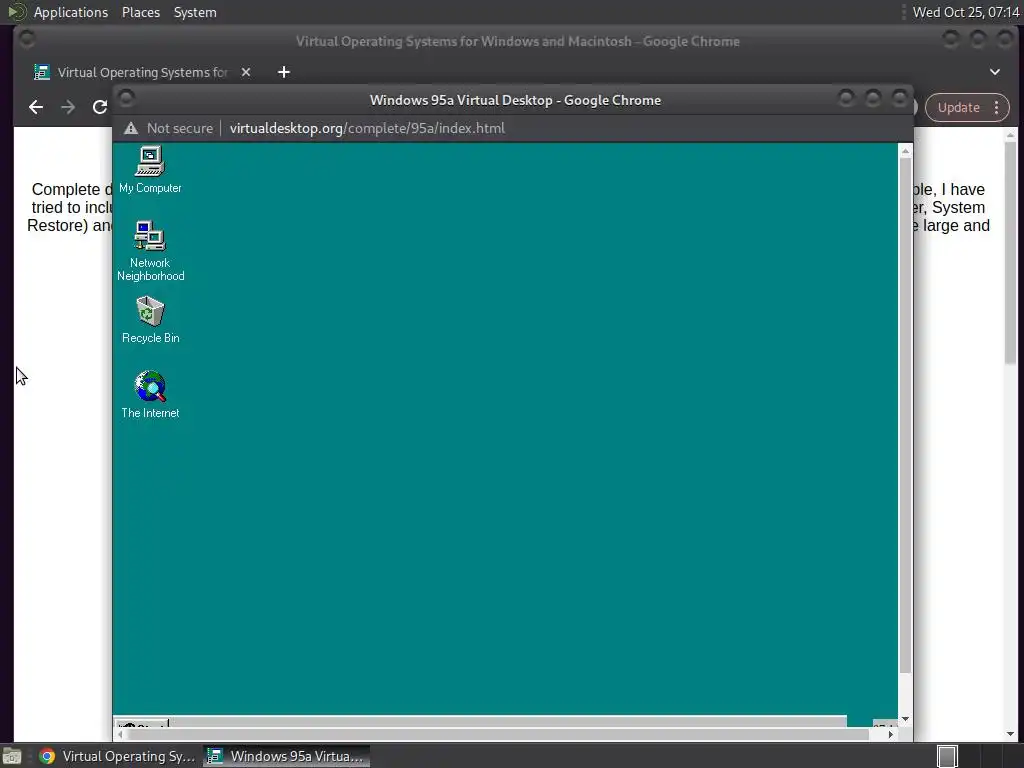Click the clock showing Wed Oct 25
The image size is (1024, 768).
[x=966, y=12]
